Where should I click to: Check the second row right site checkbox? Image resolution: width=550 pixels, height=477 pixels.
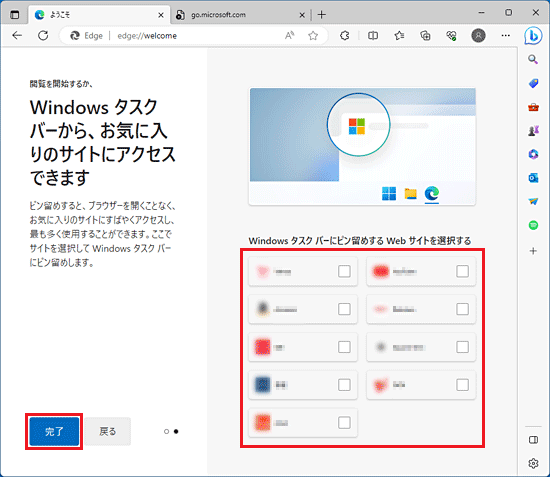(462, 309)
